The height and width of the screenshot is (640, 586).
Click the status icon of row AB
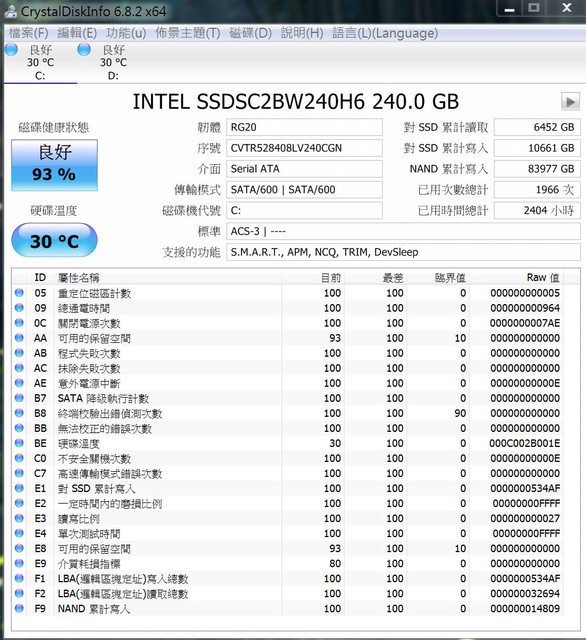click(19, 353)
